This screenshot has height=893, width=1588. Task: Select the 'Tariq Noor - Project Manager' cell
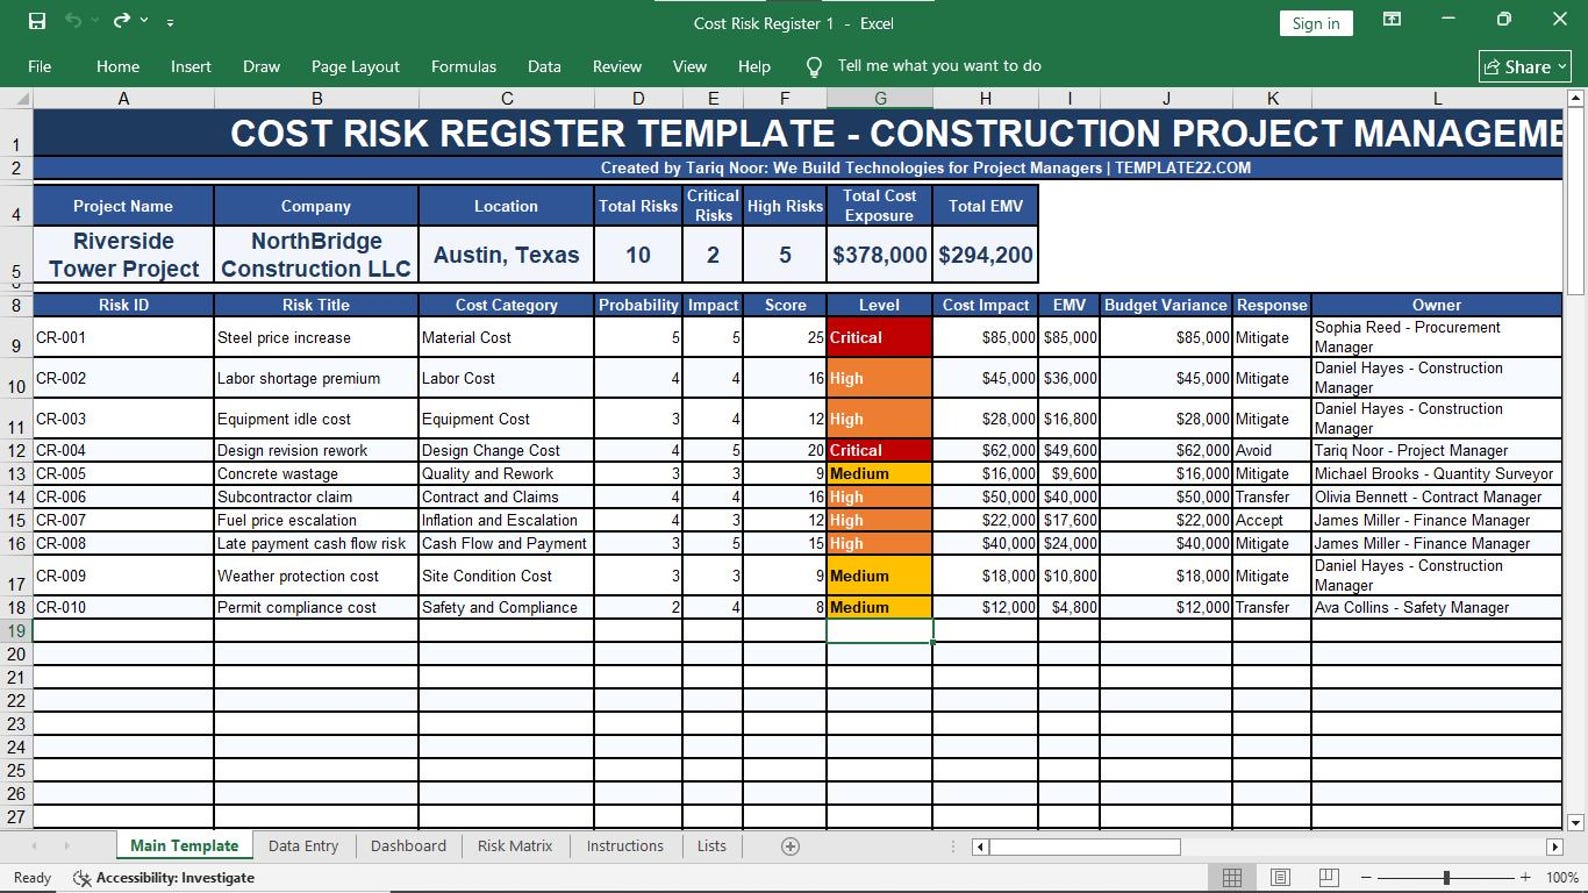(1437, 451)
